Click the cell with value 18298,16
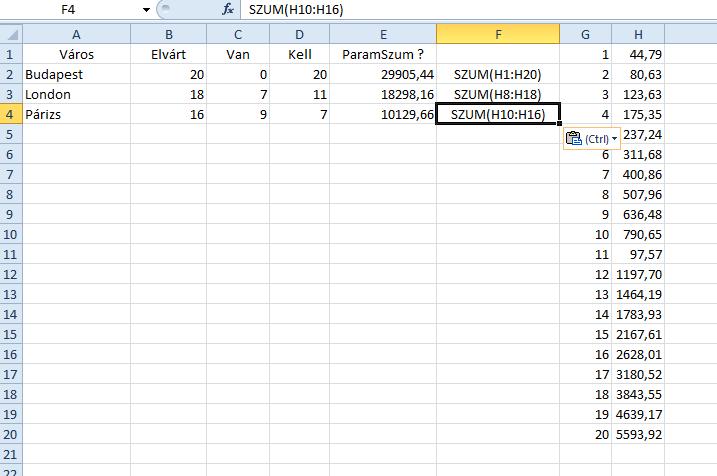The image size is (717, 476). tap(383, 95)
